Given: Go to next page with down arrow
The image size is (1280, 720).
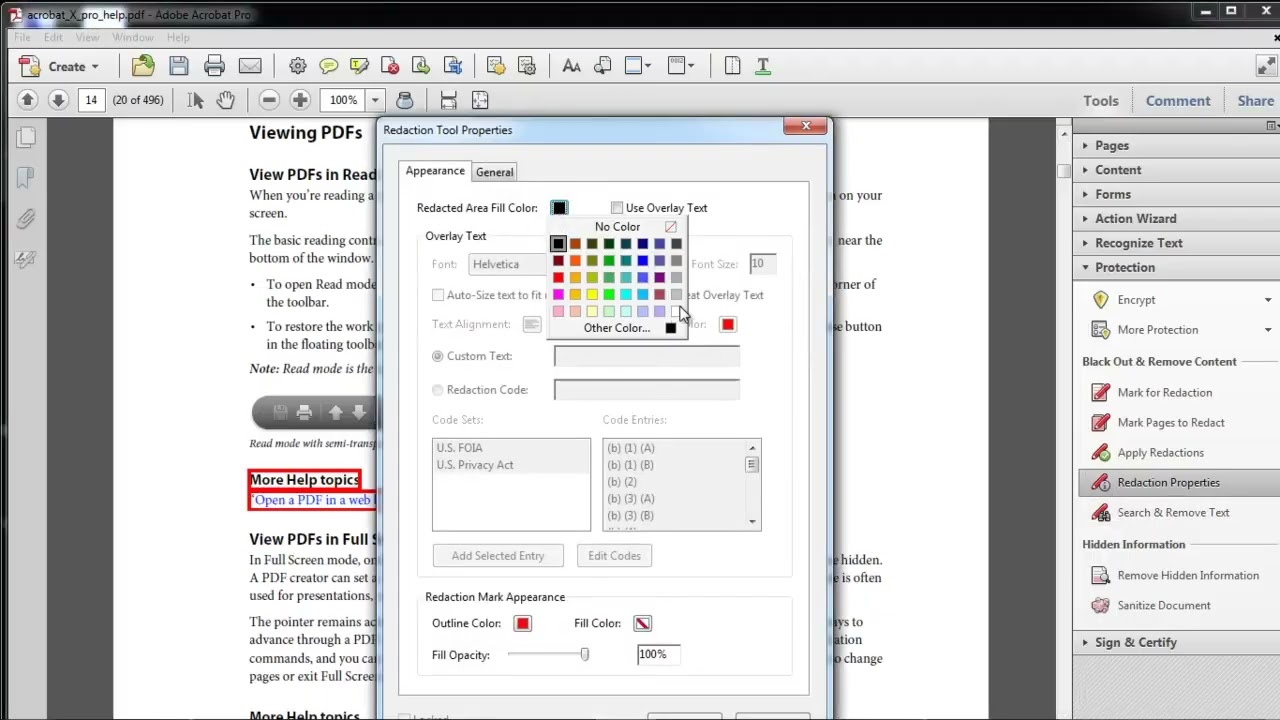Looking at the screenshot, I should pos(58,100).
